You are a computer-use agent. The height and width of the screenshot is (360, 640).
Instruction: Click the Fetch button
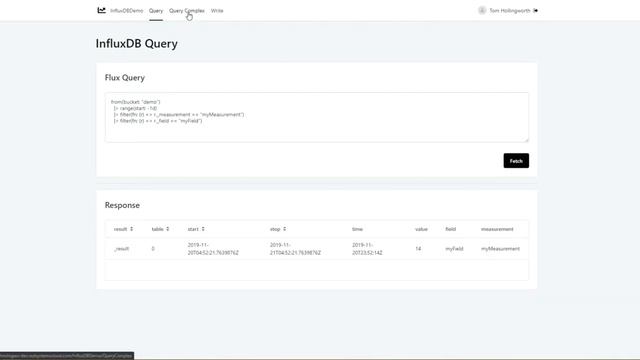click(x=516, y=161)
